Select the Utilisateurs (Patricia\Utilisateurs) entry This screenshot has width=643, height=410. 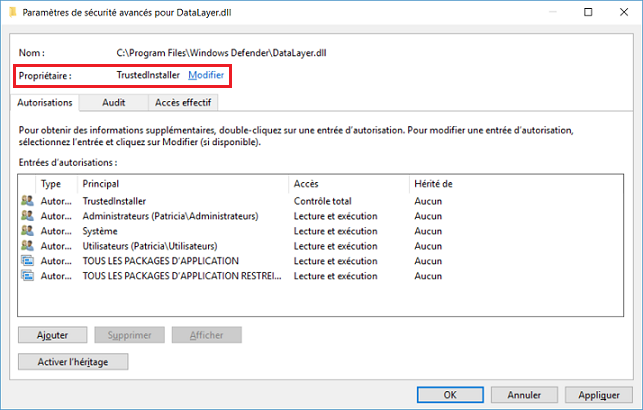[150, 246]
